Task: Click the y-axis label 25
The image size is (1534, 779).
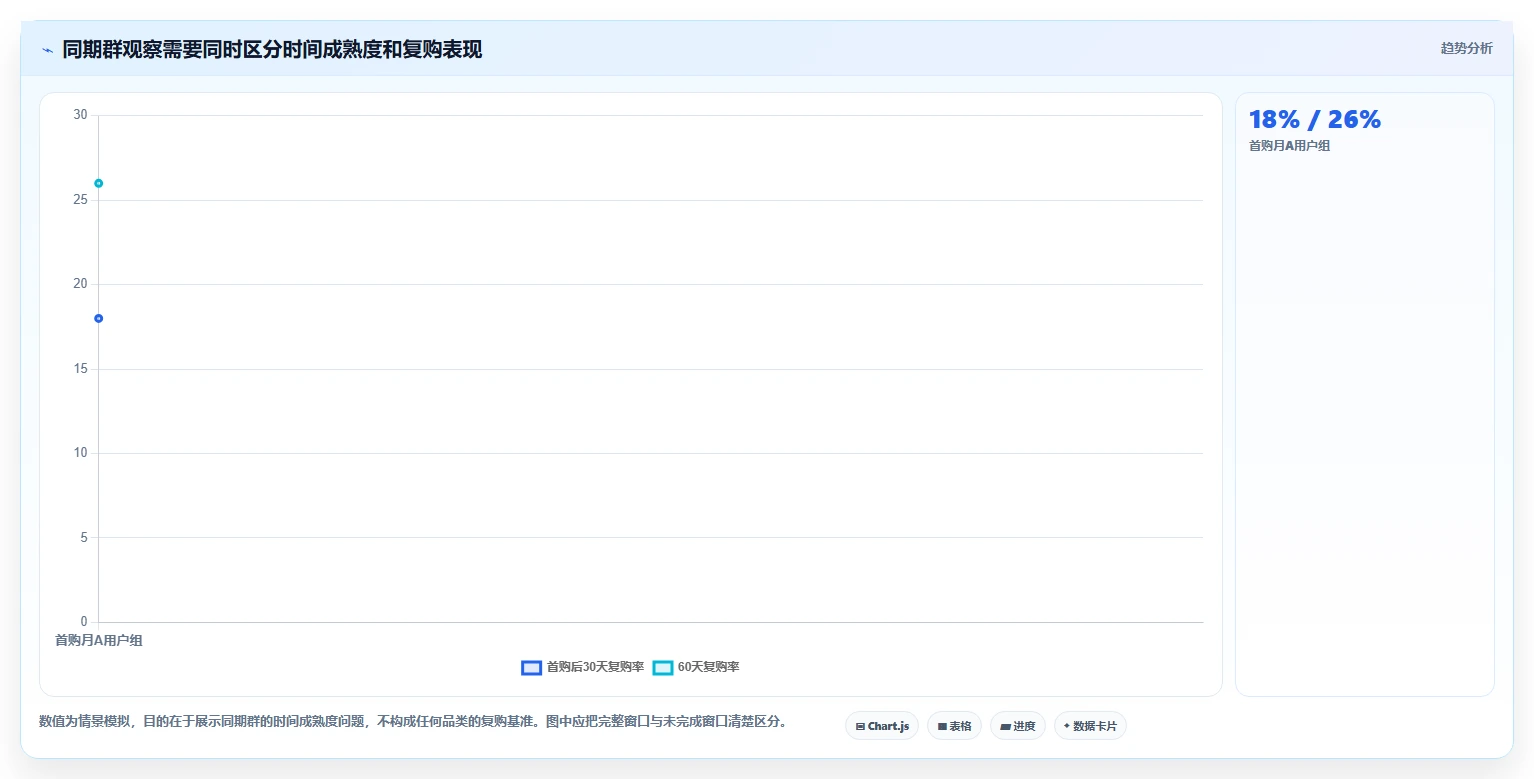Action: (81, 200)
